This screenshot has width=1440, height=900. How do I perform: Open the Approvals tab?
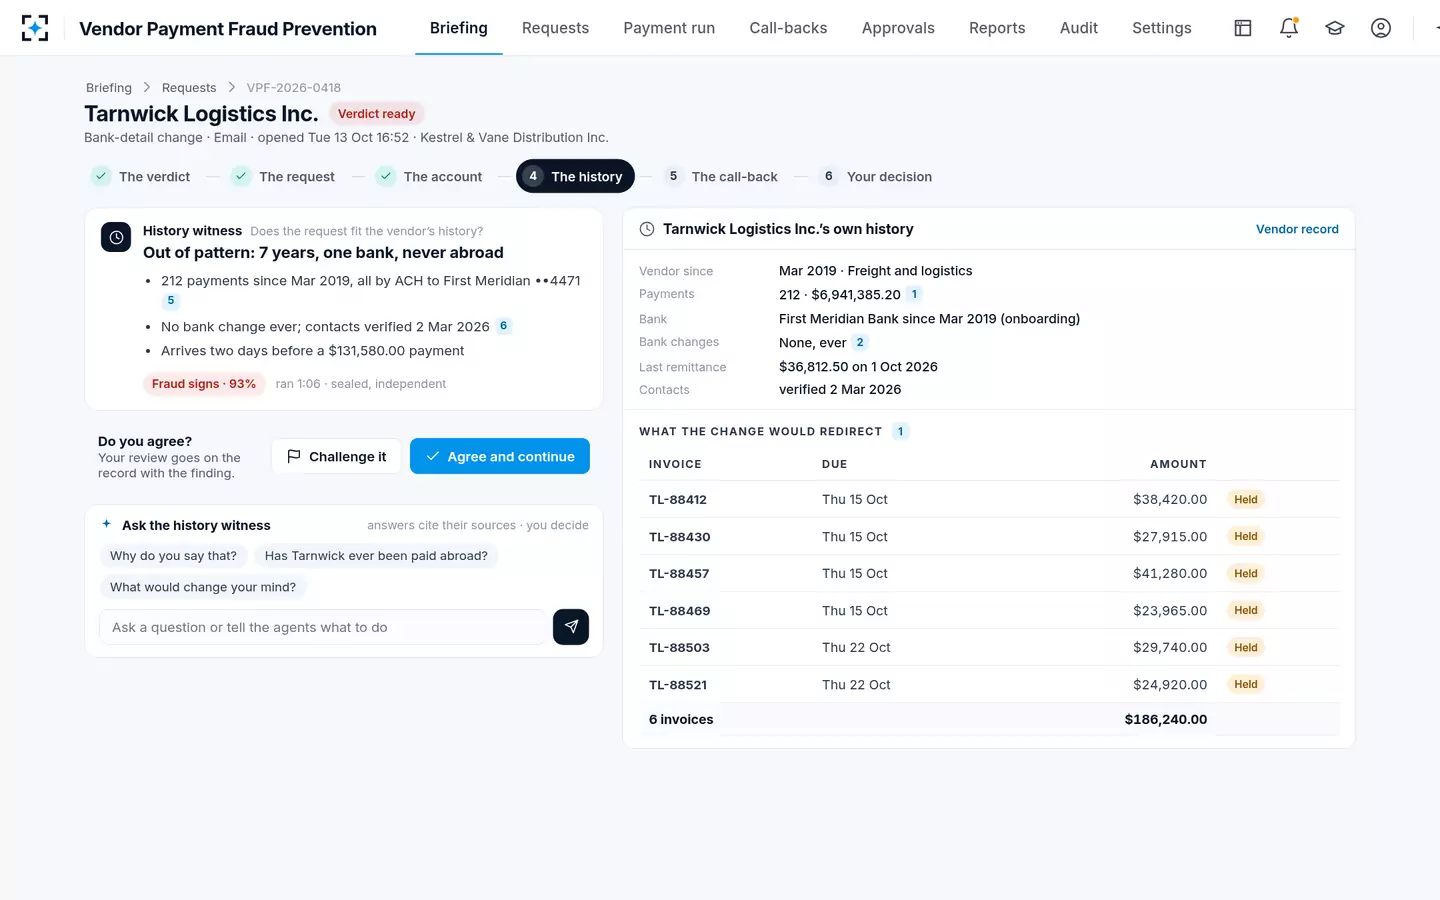coord(898,28)
